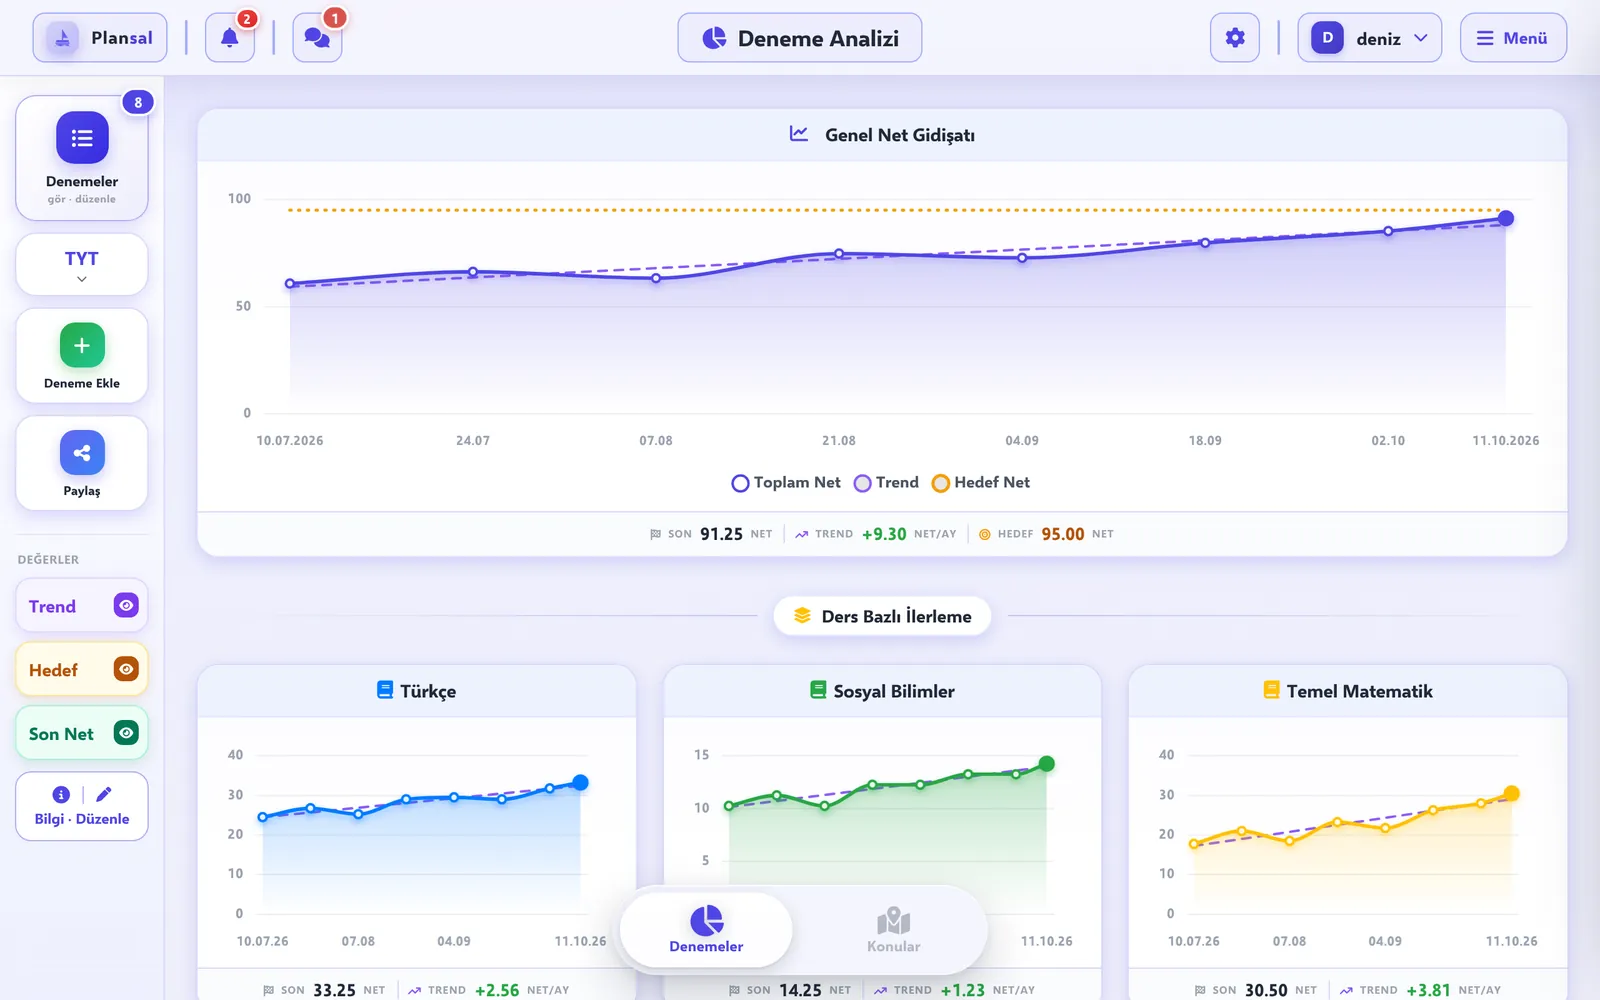The height and width of the screenshot is (1000, 1600).
Task: Open the Denemeler list icon
Action: pyautogui.click(x=82, y=138)
